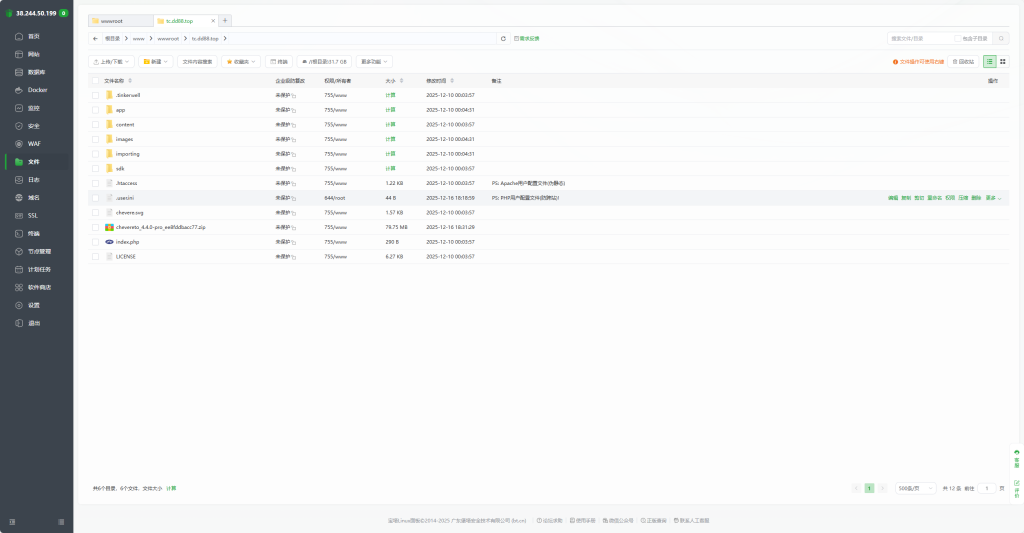Switch to grid view layout
This screenshot has width=1024, height=533.
(x=1003, y=61)
